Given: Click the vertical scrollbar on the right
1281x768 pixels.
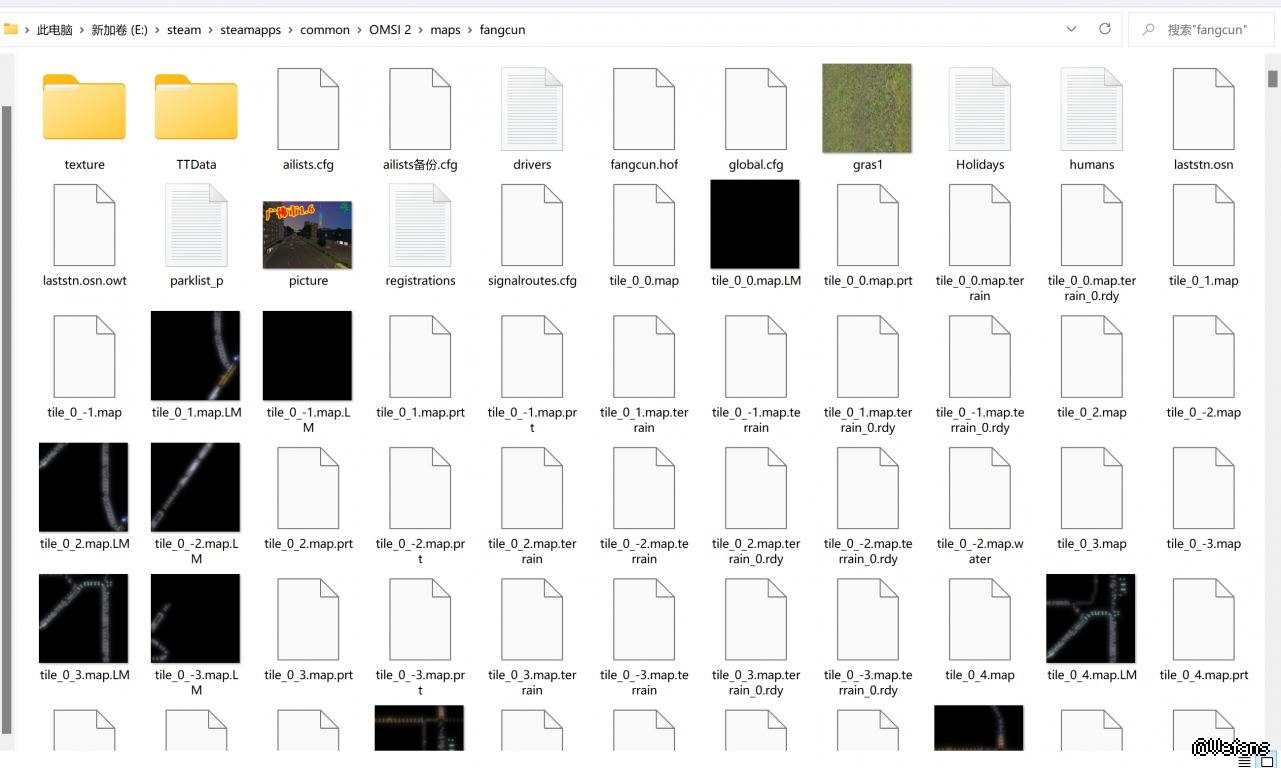Looking at the screenshot, I should (1273, 79).
